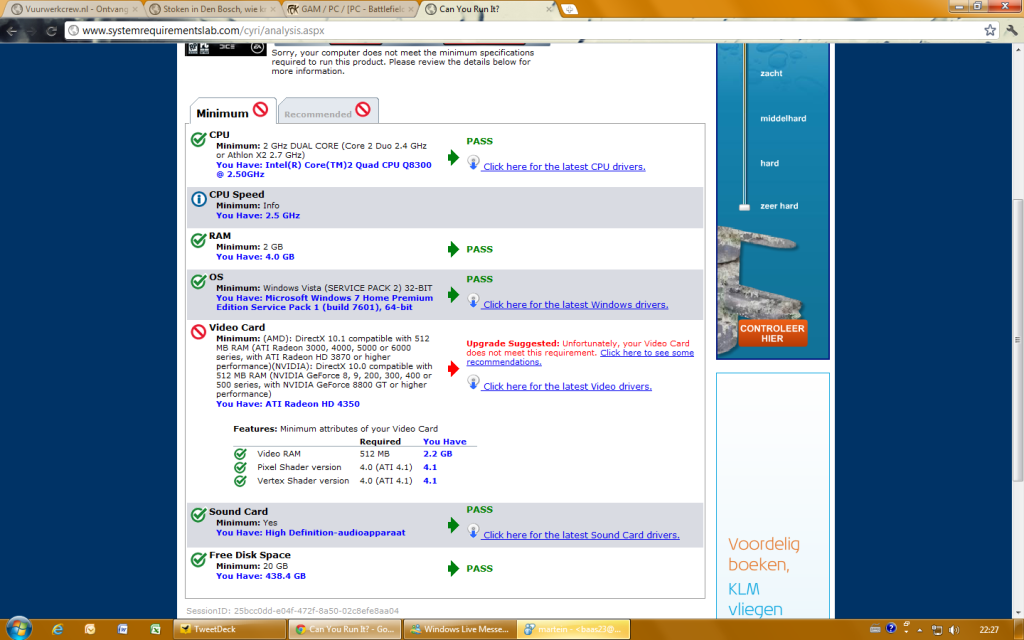Click the 'middelhard' label in the ad
The height and width of the screenshot is (640, 1024).
783,118
